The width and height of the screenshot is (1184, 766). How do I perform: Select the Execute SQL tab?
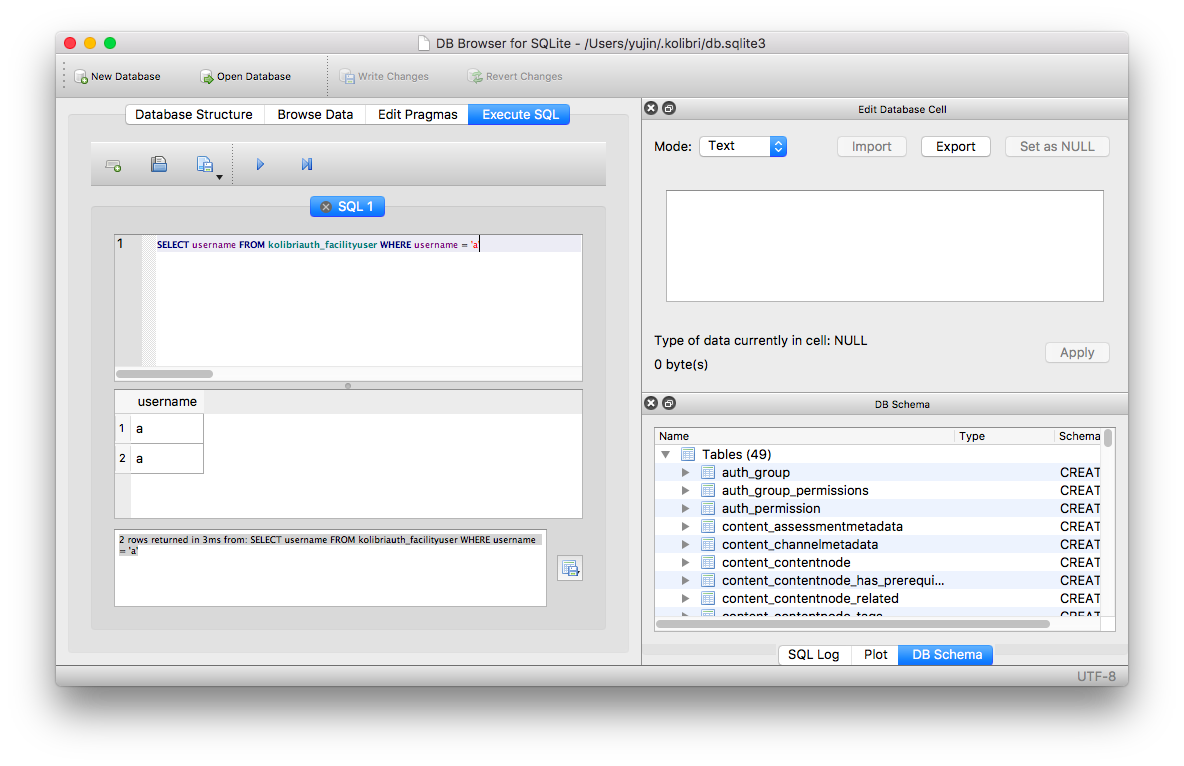point(520,115)
